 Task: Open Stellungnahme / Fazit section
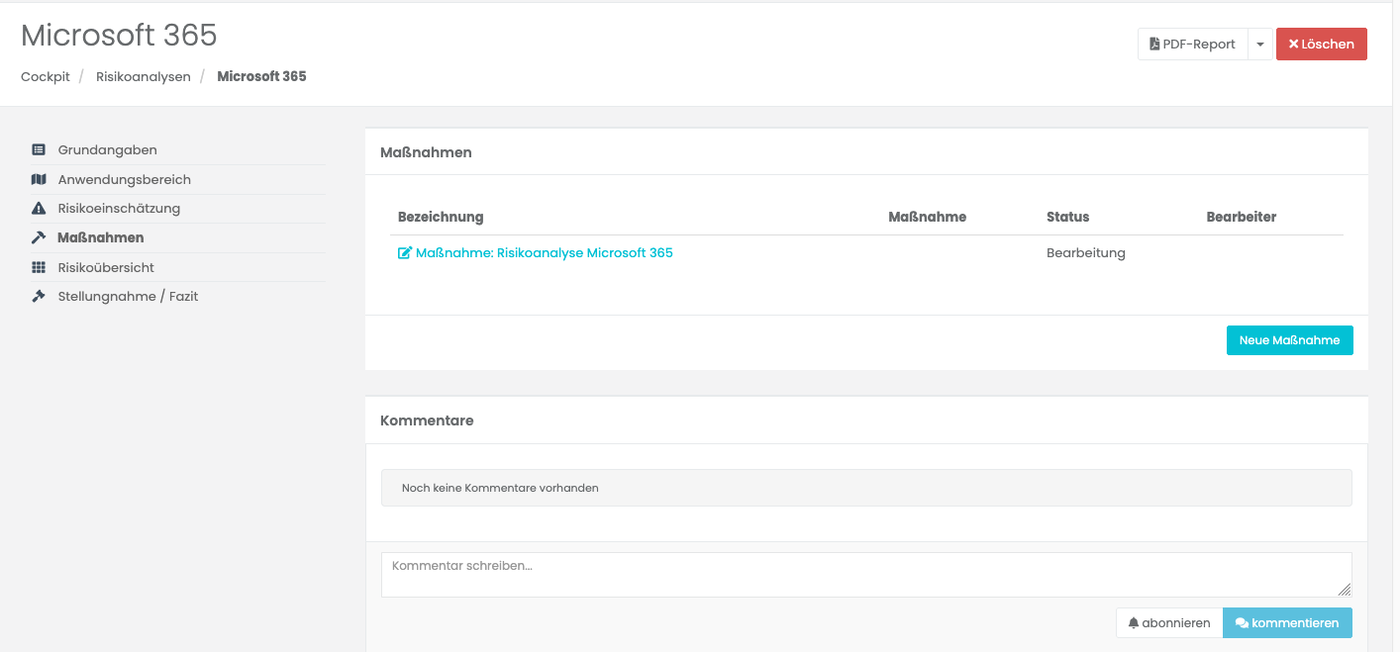128,297
